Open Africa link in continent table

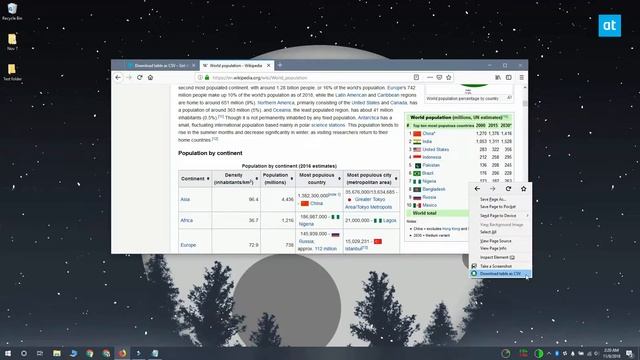coord(187,220)
